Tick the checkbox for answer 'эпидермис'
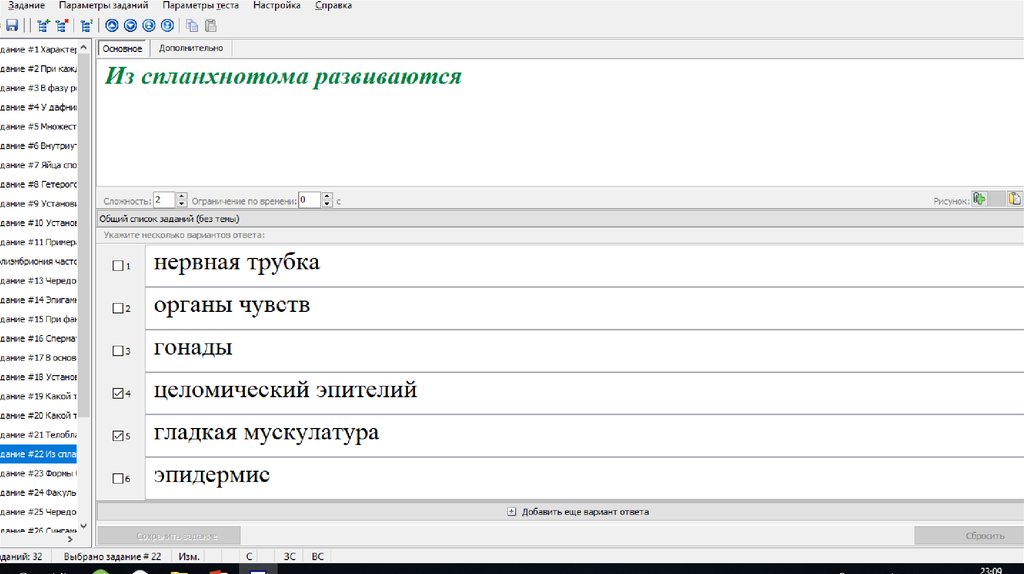Viewport: 1024px width, 574px height. [118, 479]
